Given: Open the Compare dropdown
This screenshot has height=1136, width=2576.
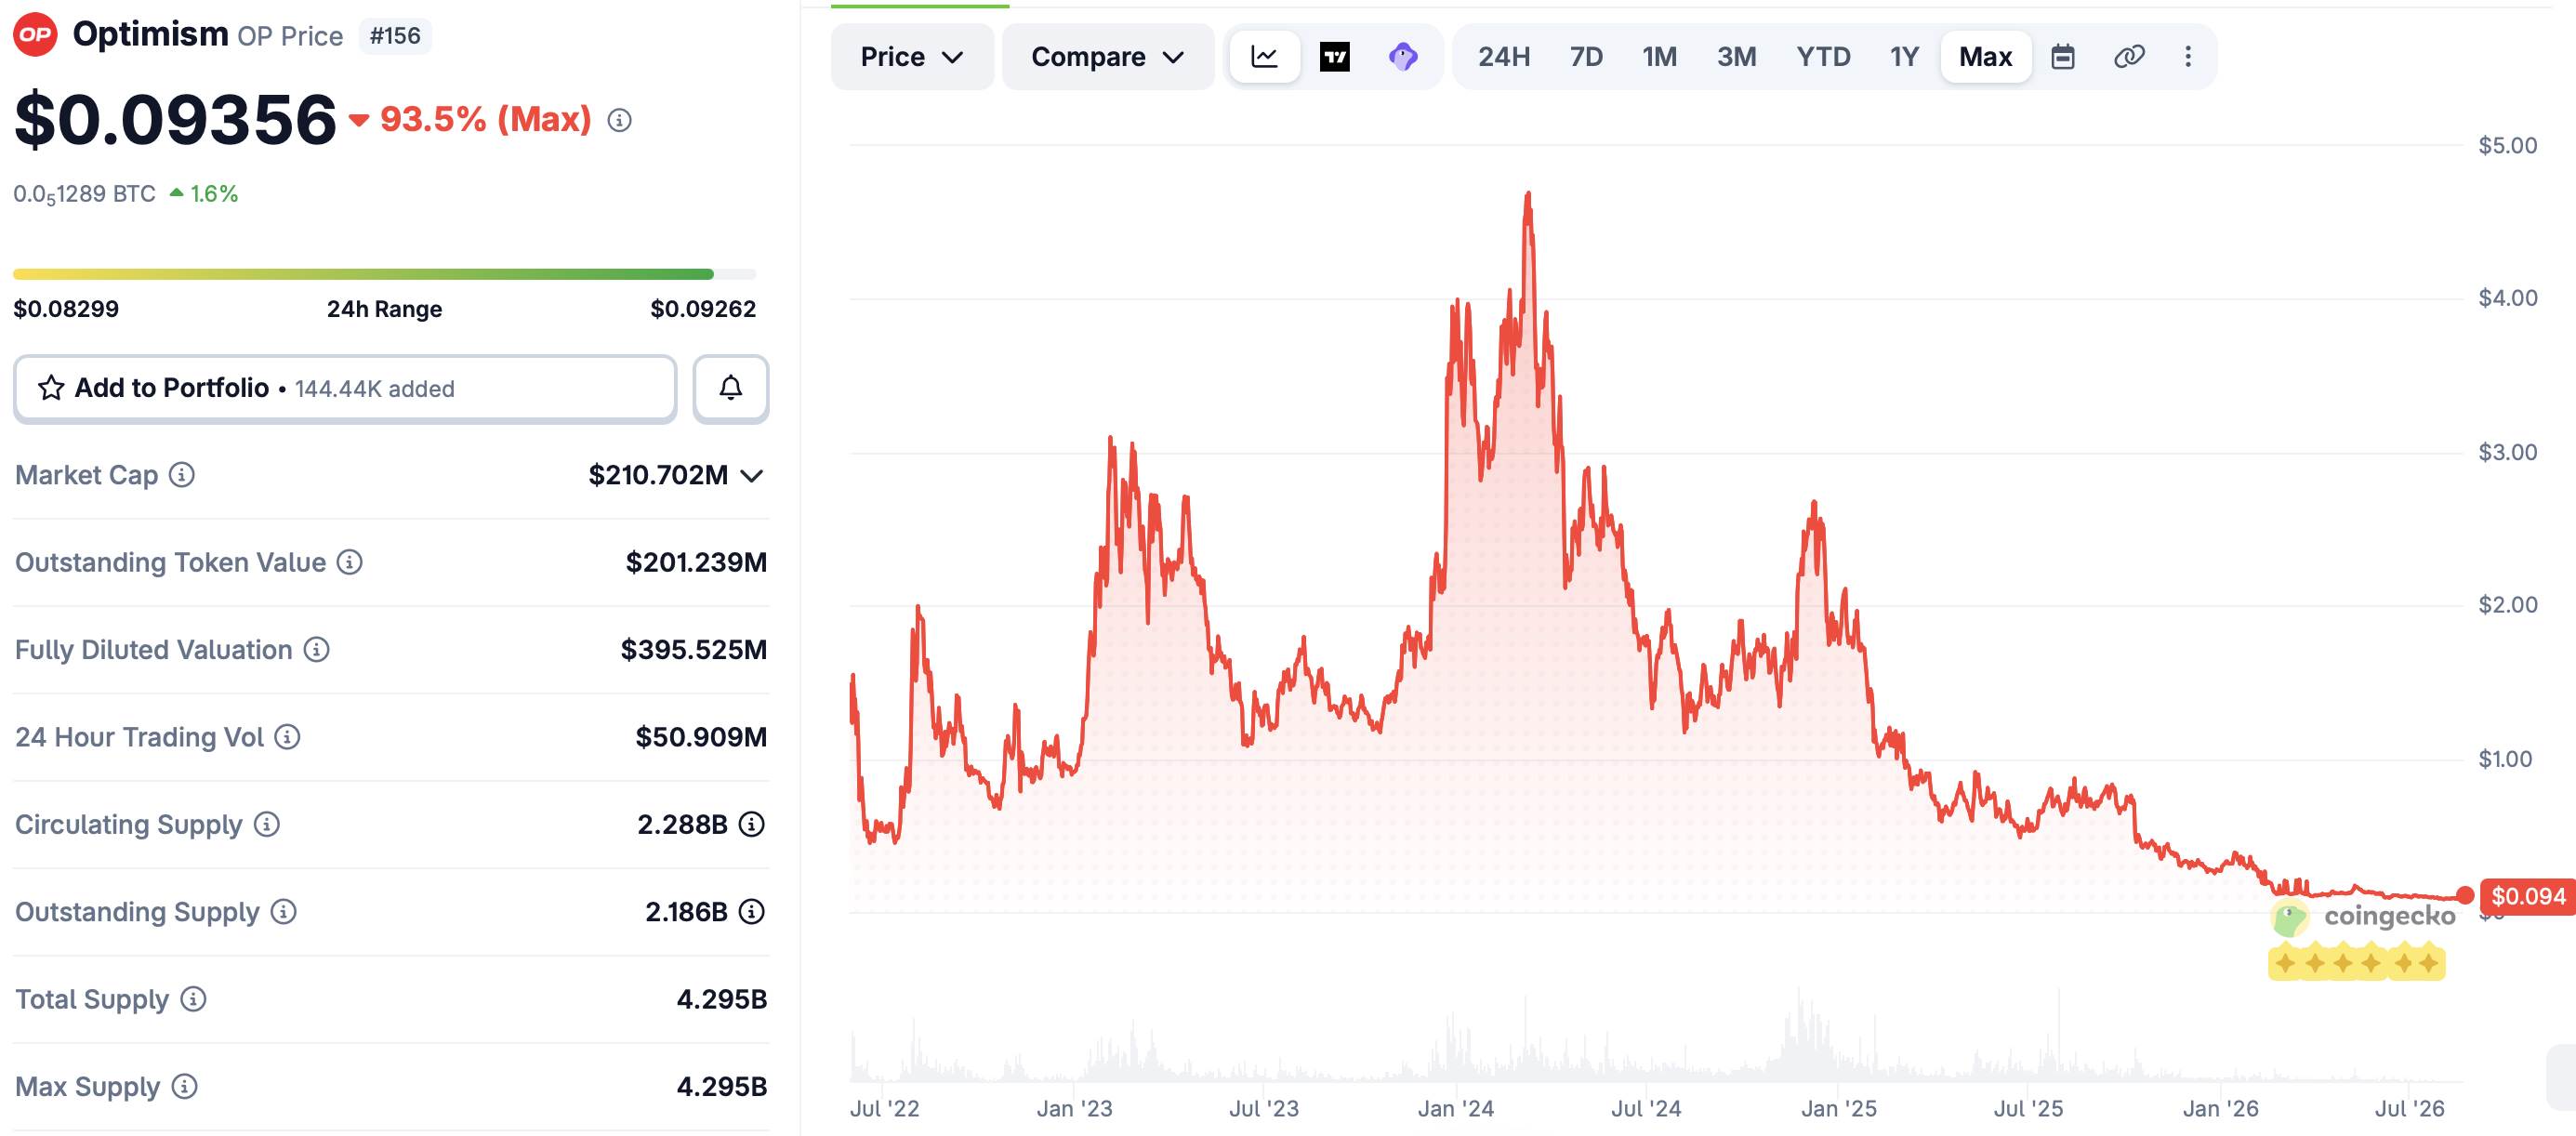Looking at the screenshot, I should tap(1108, 57).
